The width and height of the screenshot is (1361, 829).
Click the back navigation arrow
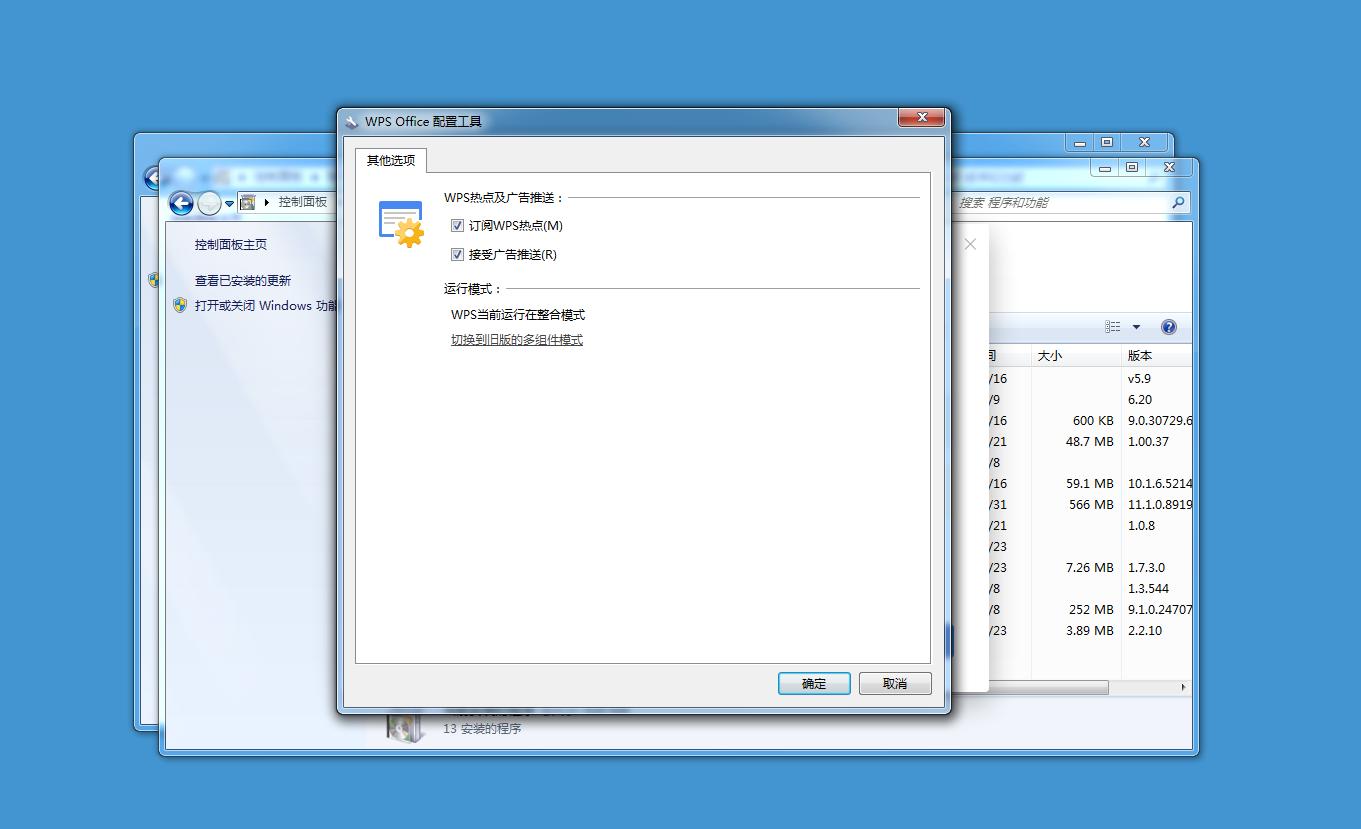coord(181,203)
